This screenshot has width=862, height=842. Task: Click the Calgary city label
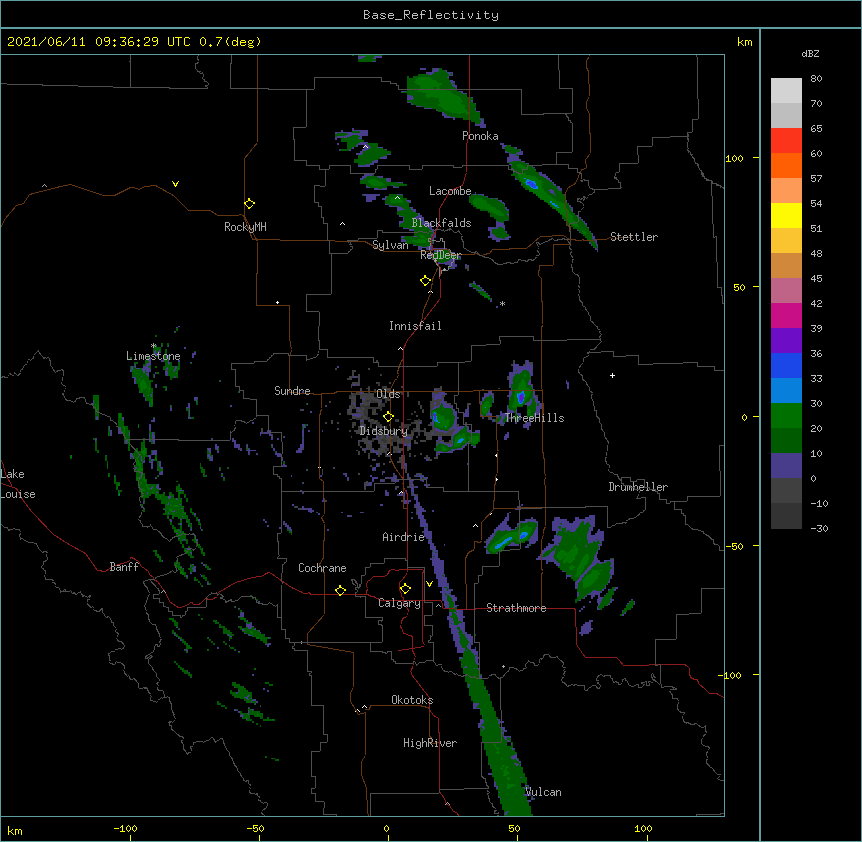[x=400, y=603]
